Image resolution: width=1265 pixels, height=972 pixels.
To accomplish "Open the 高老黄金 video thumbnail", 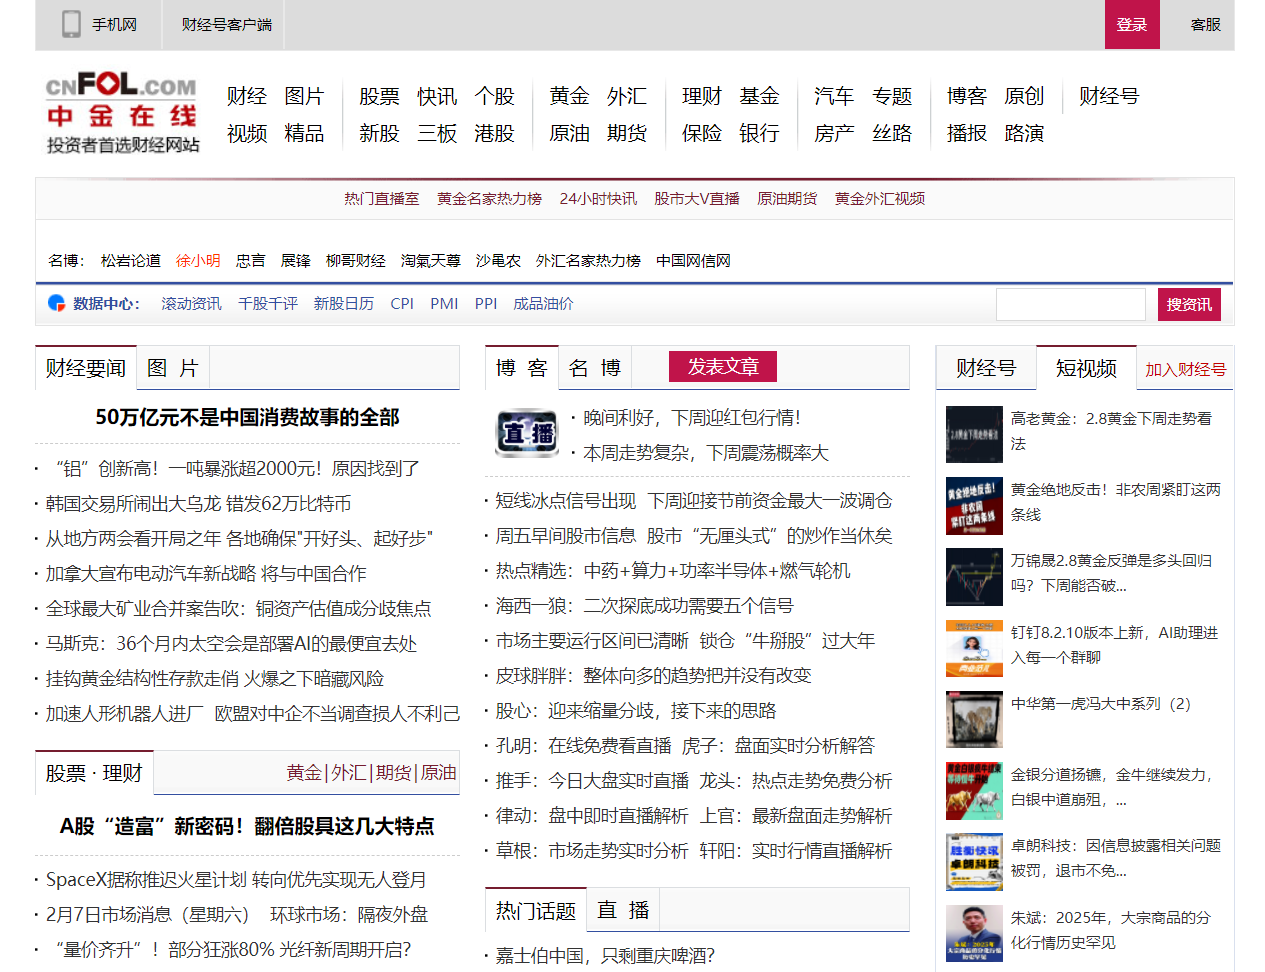I will click(x=974, y=434).
